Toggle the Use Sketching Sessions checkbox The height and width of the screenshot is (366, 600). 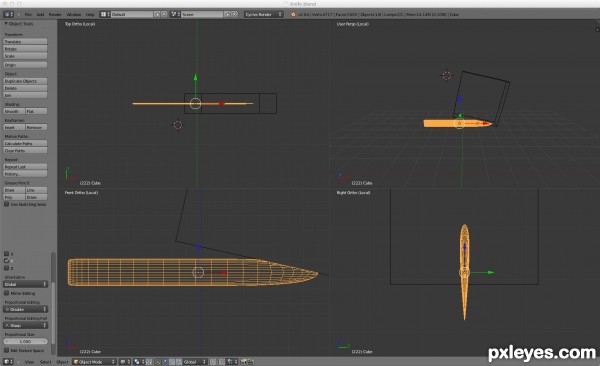pos(7,204)
